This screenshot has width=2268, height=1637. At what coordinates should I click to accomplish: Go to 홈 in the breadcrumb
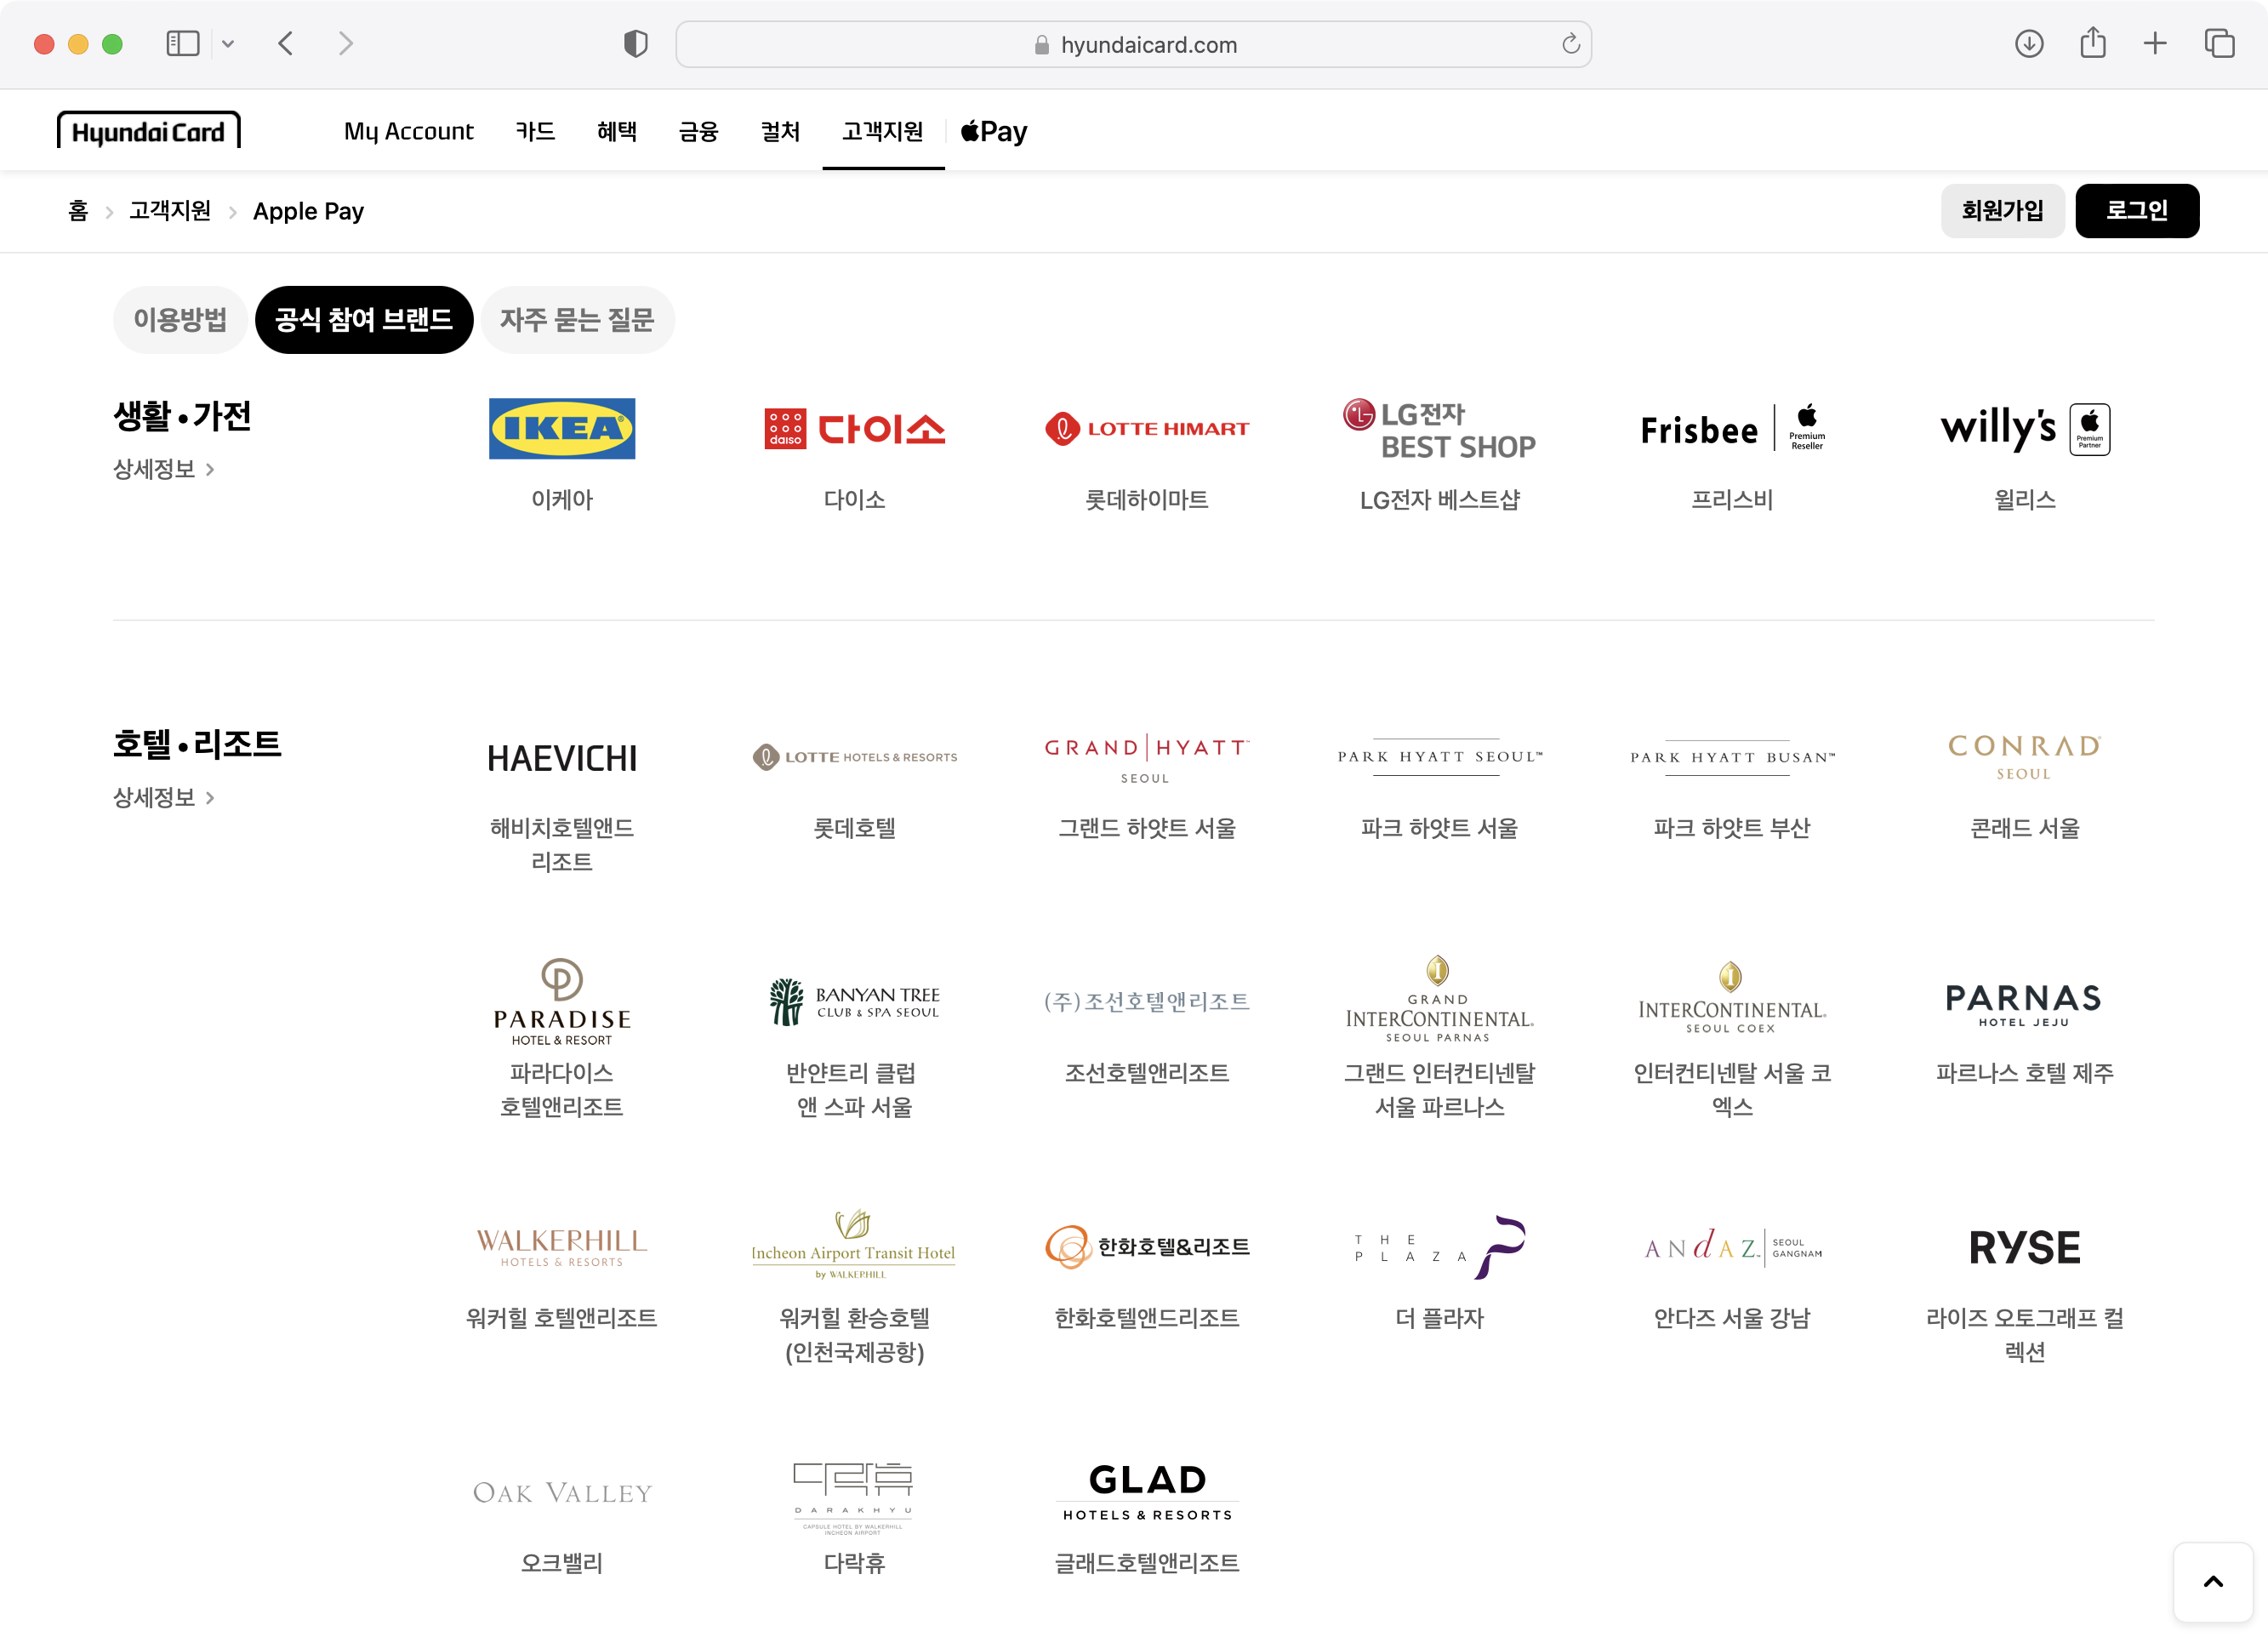[78, 211]
